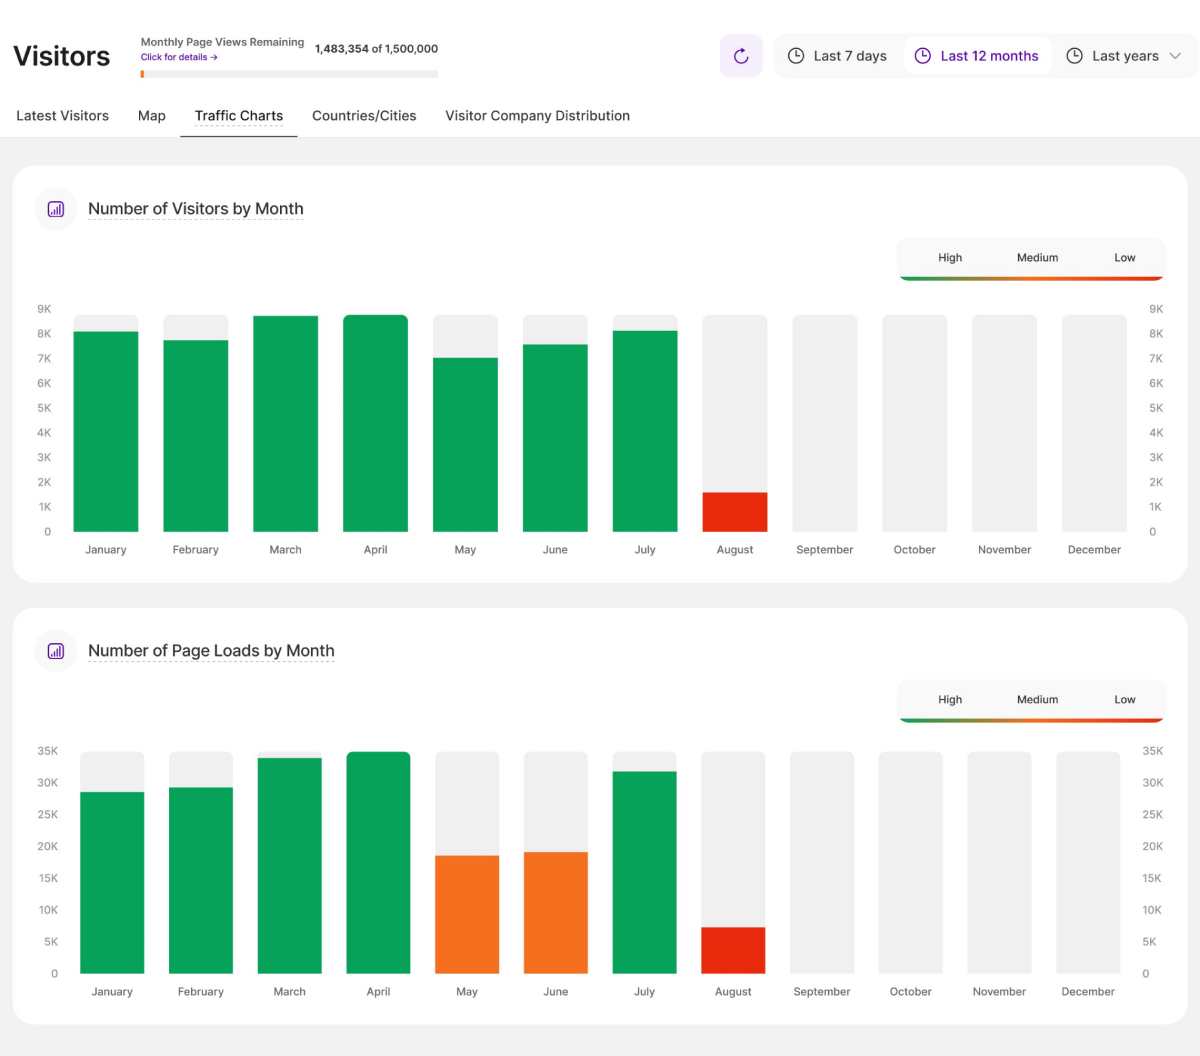Image resolution: width=1200 pixels, height=1056 pixels.
Task: Click clock icon beside Last years
Action: (x=1074, y=56)
